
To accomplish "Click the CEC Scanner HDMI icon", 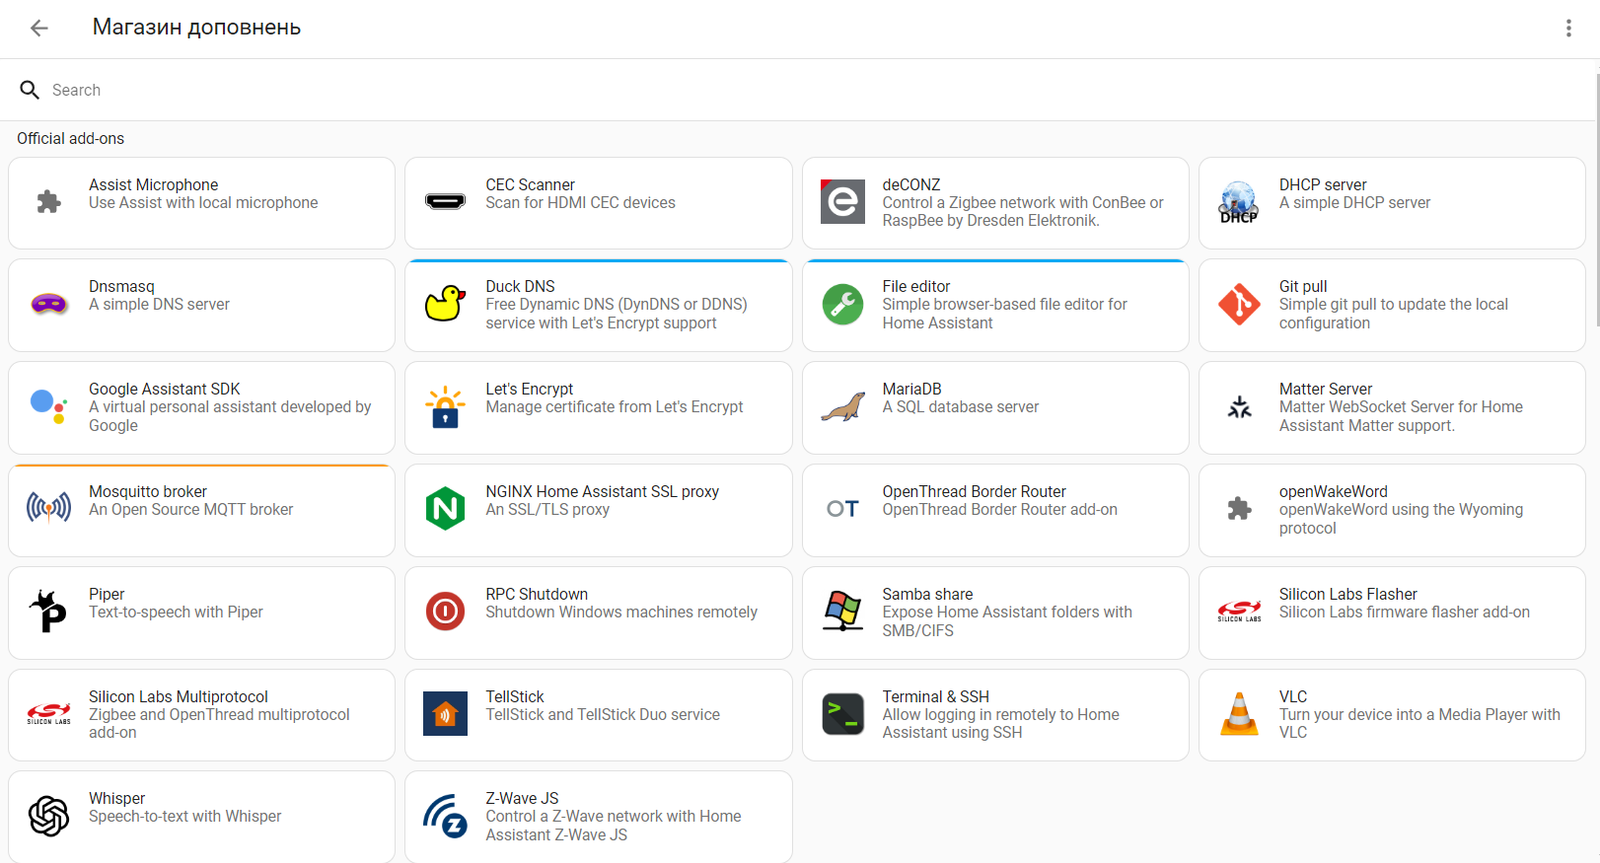I will tap(445, 202).
